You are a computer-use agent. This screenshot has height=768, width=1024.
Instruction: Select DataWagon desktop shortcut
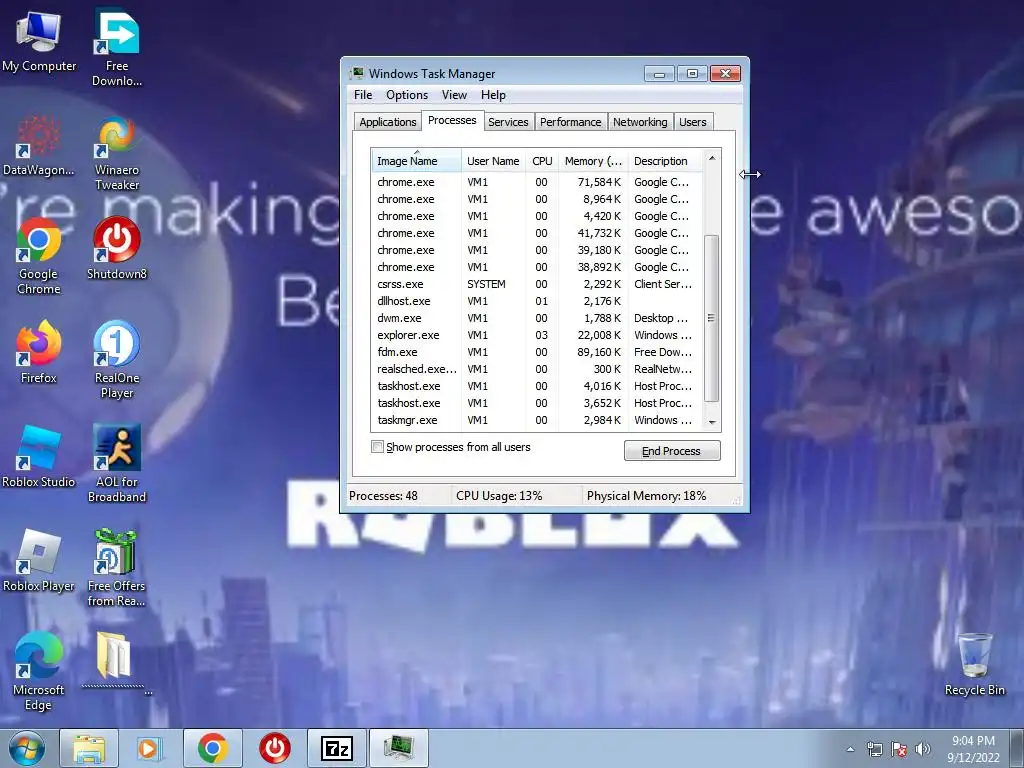(39, 146)
